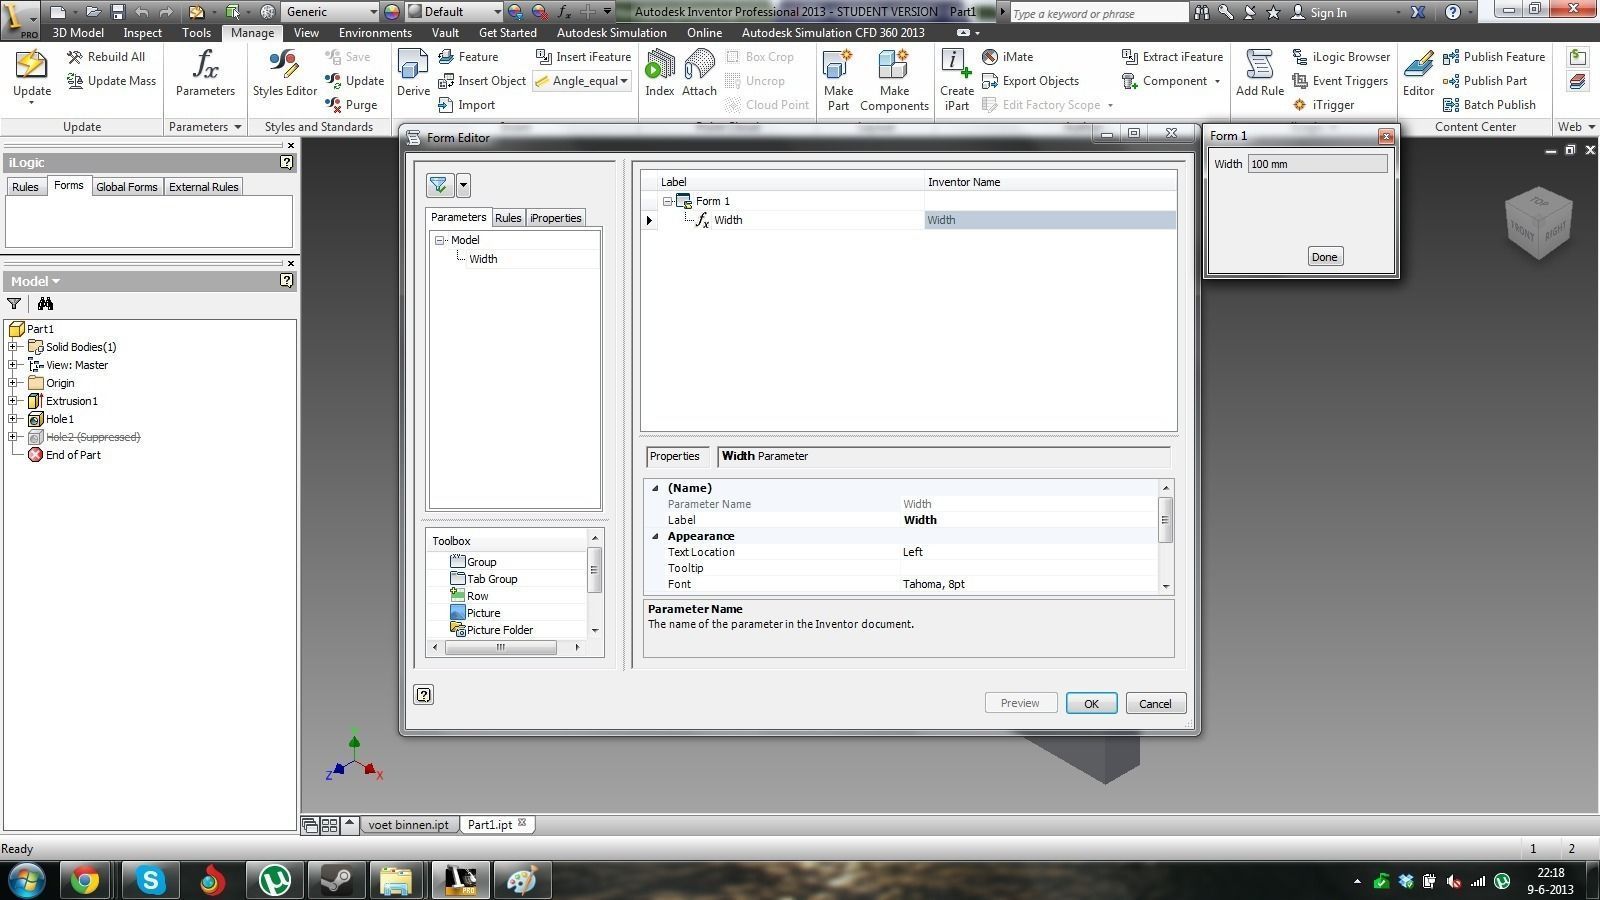This screenshot has height=900, width=1600.
Task: Switch to the iProperties tab
Action: point(555,218)
